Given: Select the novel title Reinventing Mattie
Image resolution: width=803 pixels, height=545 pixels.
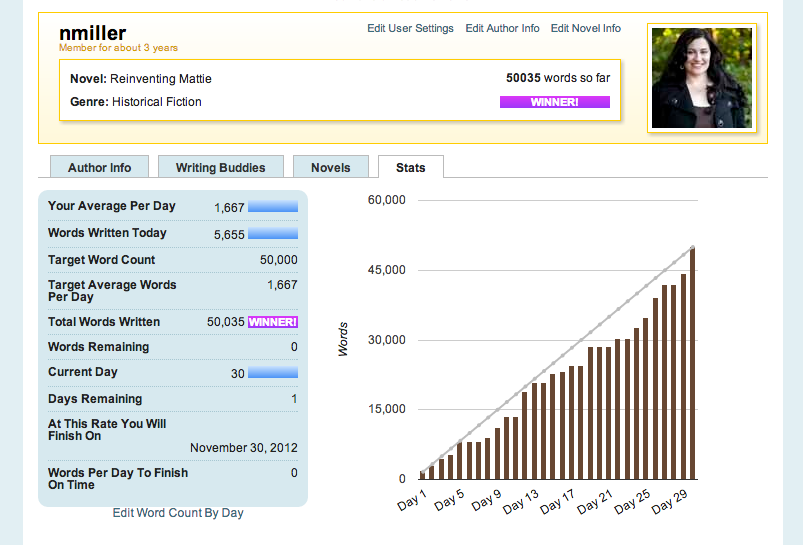Looking at the screenshot, I should coord(161,79).
